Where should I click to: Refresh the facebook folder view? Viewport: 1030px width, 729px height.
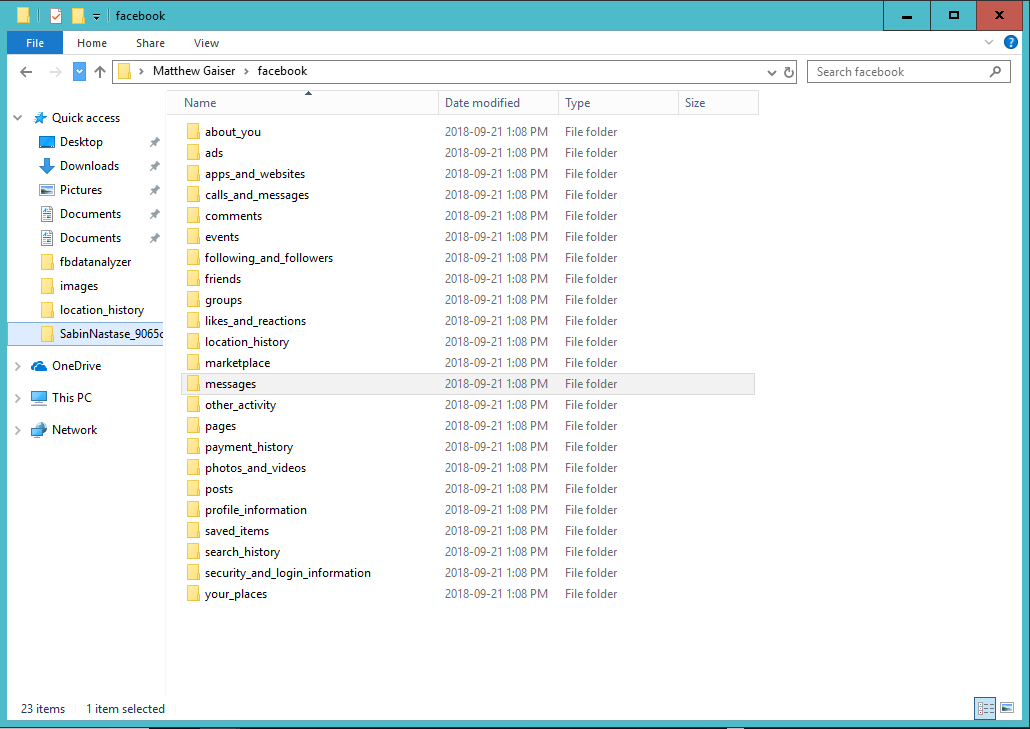point(789,72)
